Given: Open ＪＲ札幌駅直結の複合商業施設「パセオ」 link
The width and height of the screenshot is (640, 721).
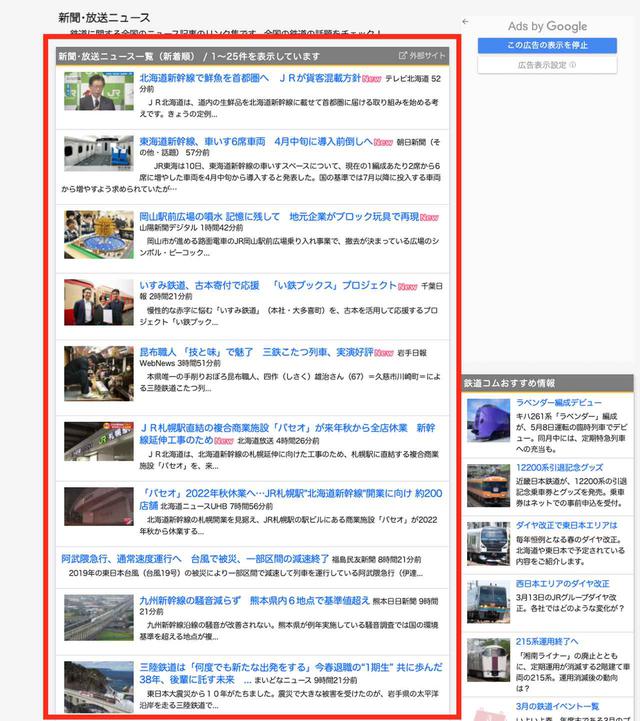Looking at the screenshot, I should click(287, 434).
